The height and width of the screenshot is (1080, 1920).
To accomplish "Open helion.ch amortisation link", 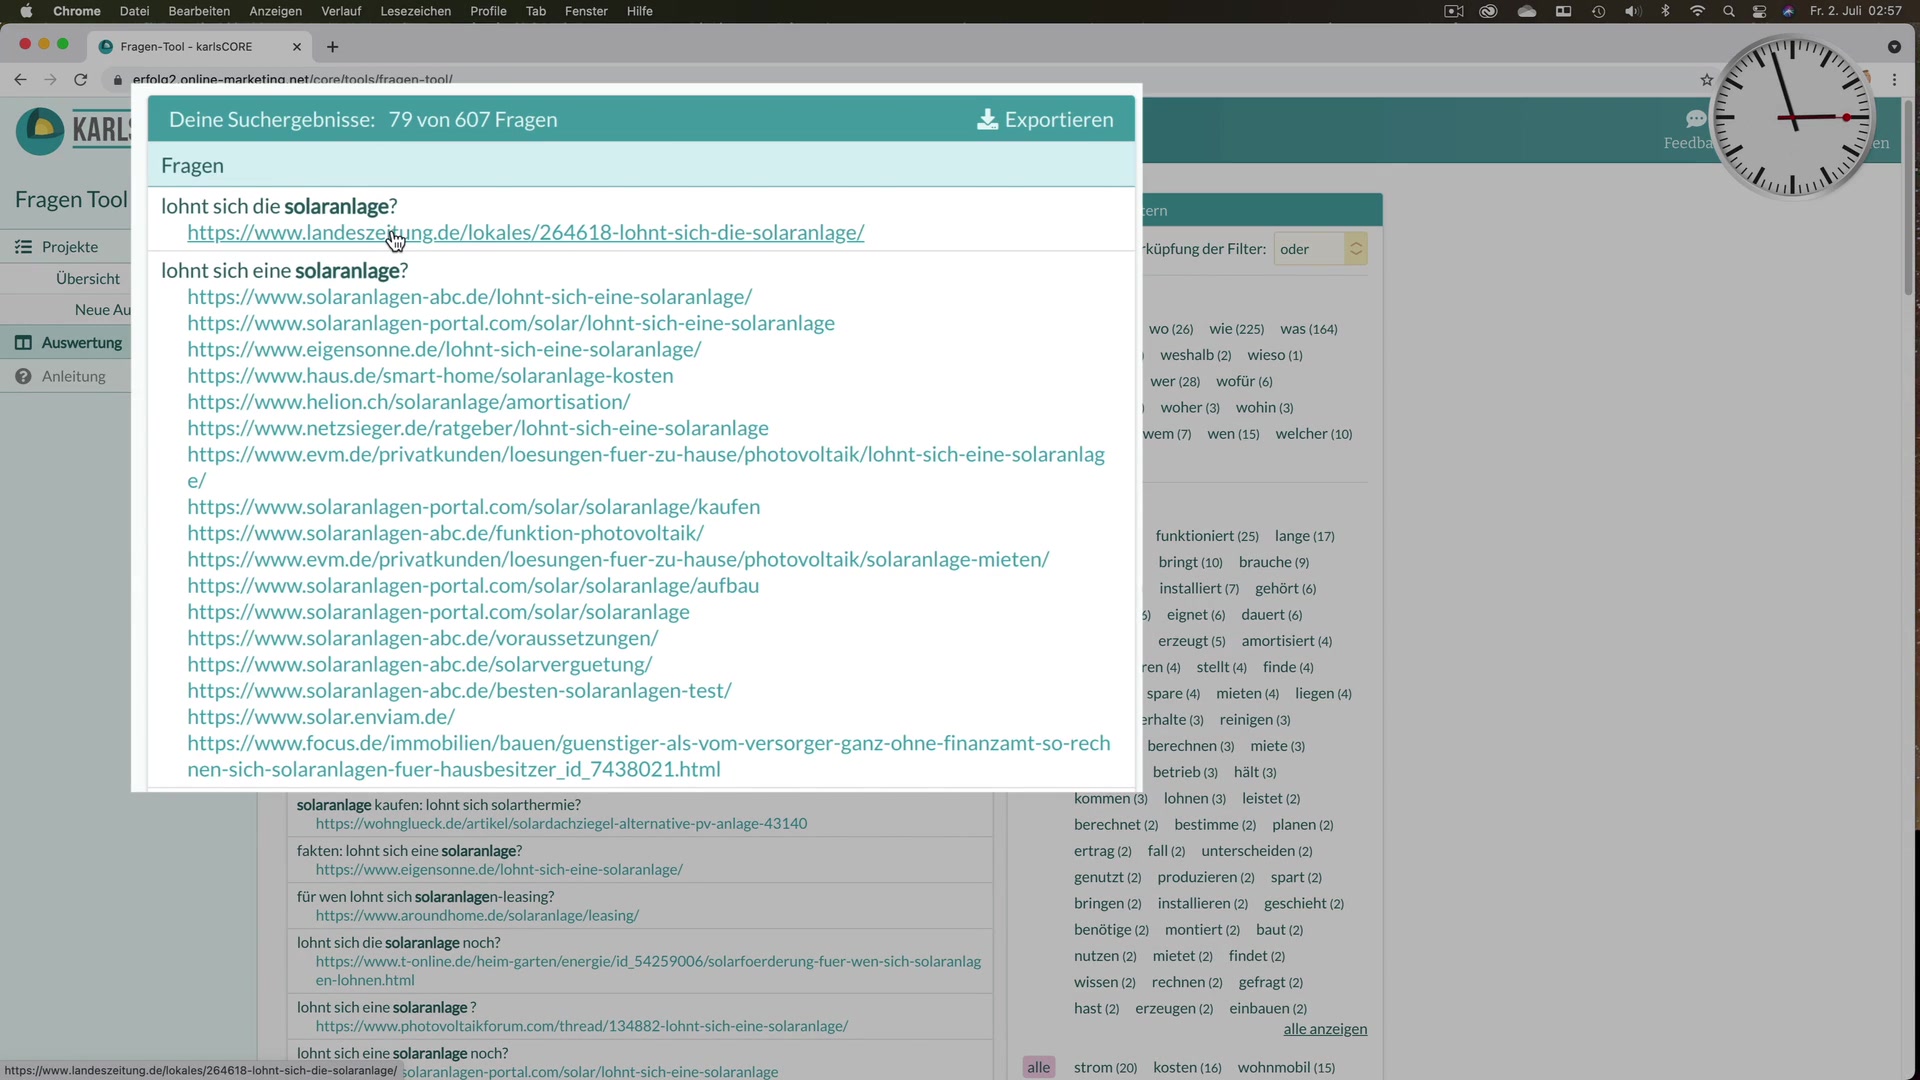I will tap(409, 402).
